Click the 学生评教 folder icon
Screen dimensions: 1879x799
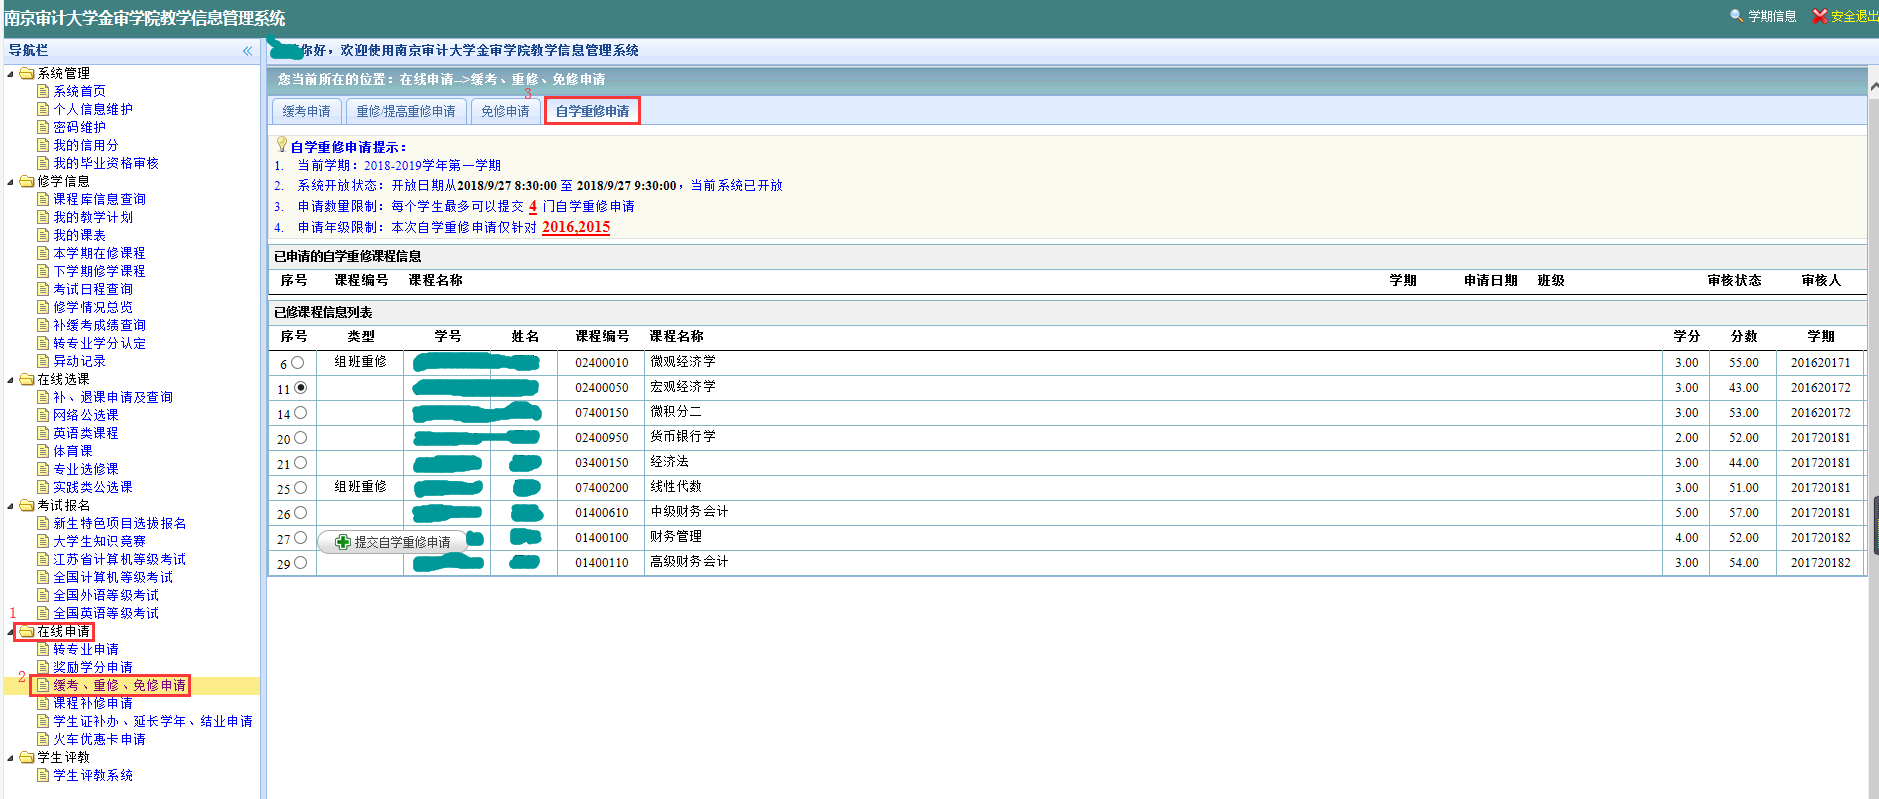point(27,757)
